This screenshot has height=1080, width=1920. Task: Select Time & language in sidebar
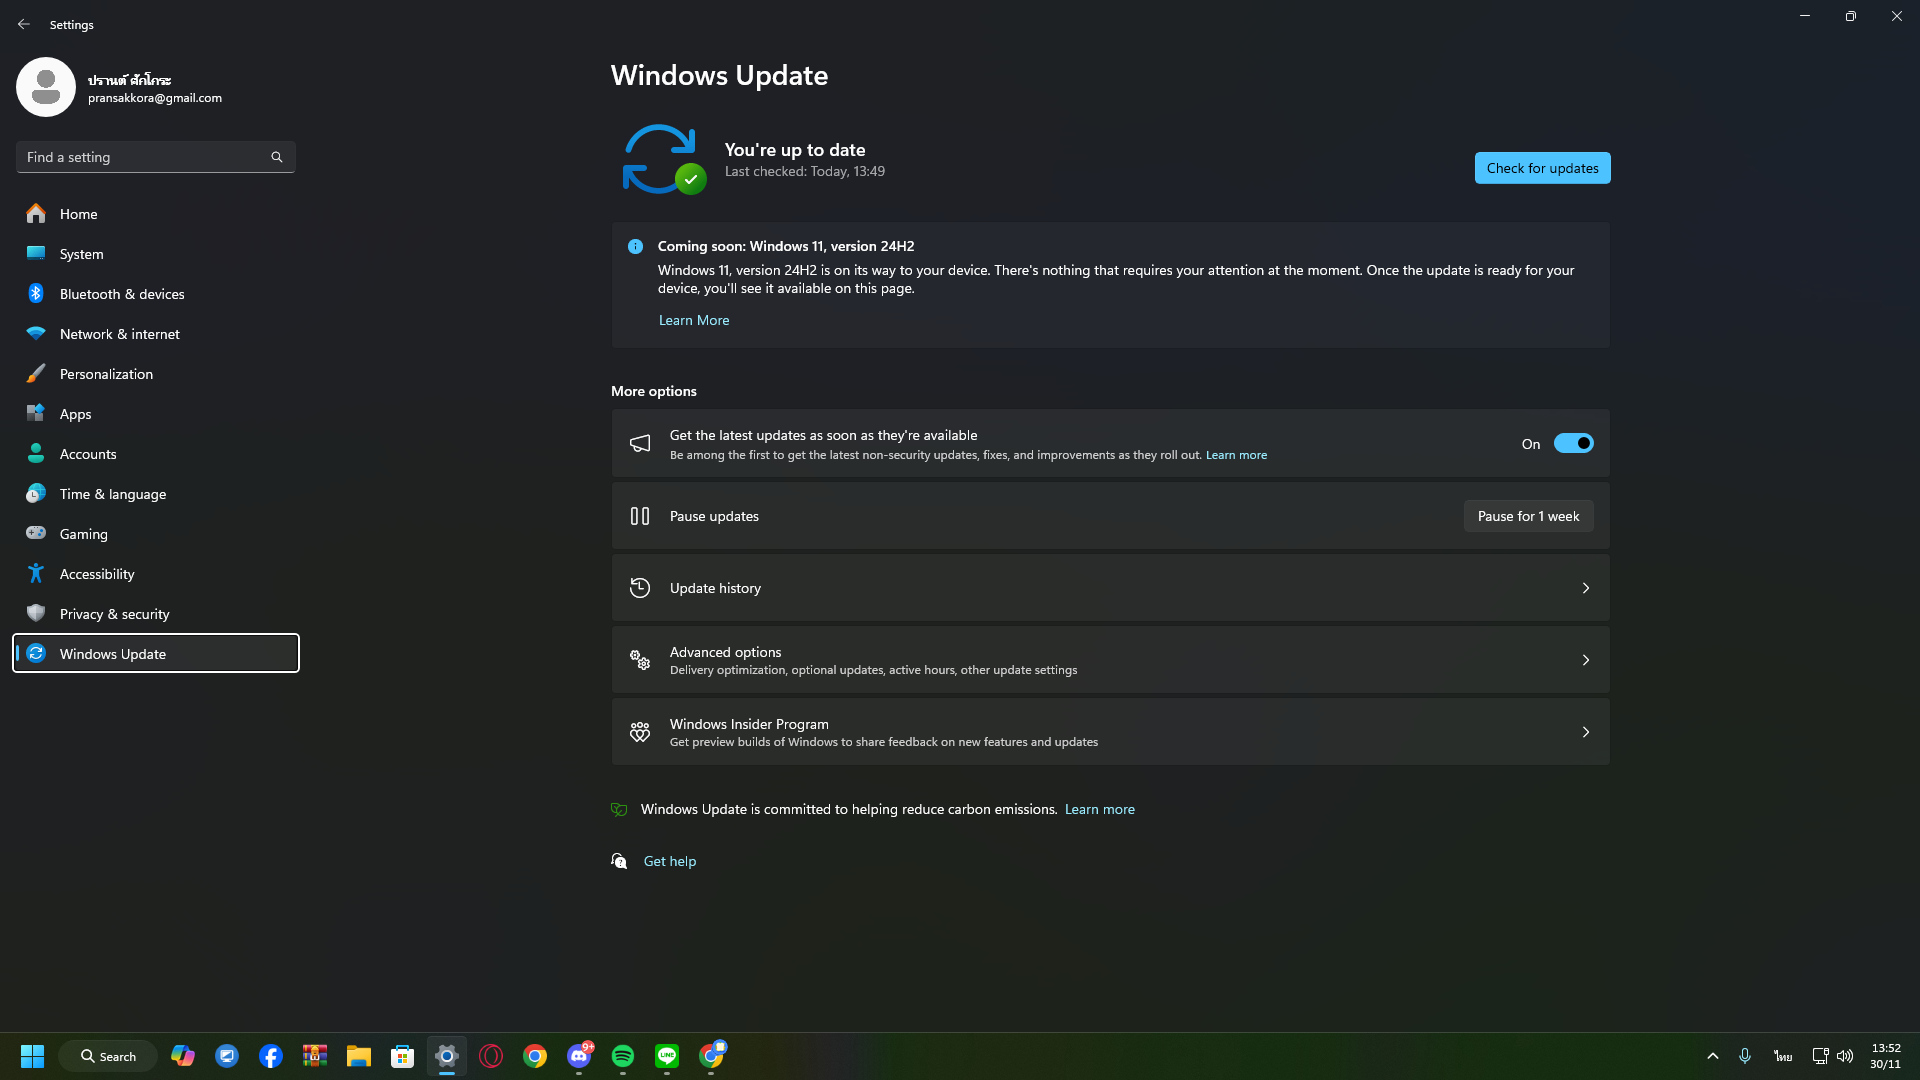click(156, 494)
